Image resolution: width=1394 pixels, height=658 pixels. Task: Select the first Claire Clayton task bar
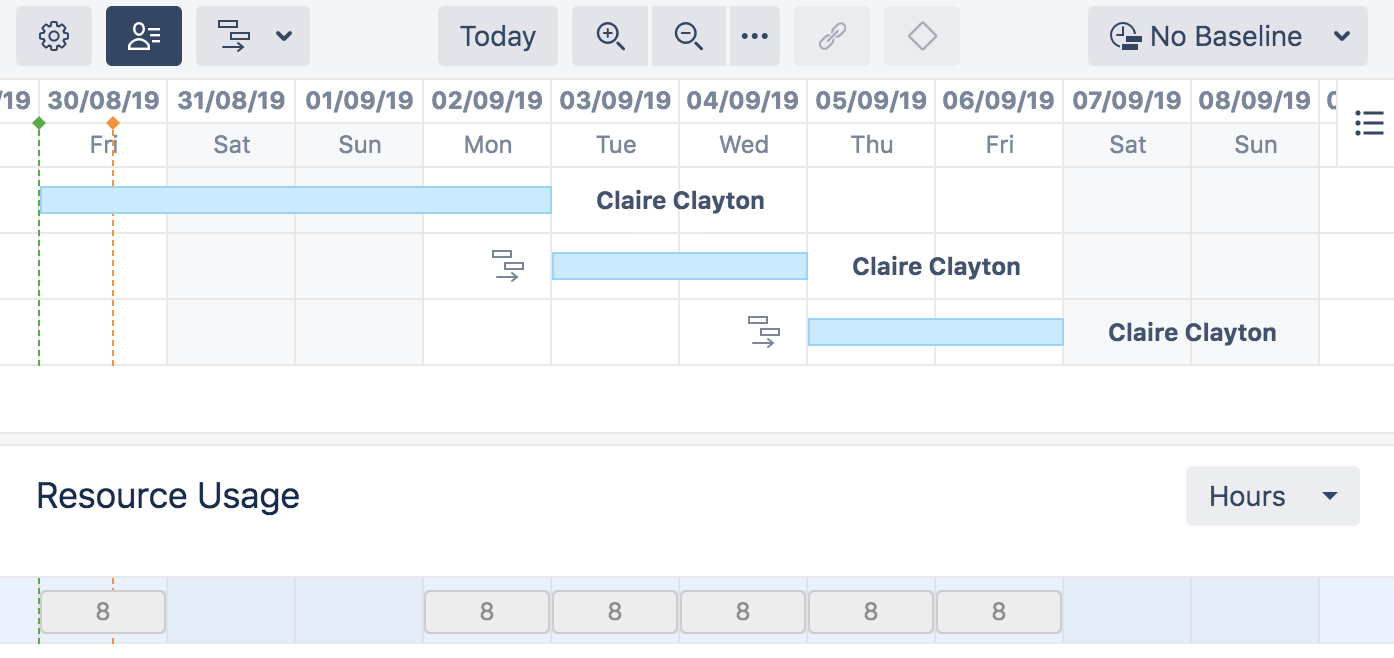pyautogui.click(x=295, y=200)
